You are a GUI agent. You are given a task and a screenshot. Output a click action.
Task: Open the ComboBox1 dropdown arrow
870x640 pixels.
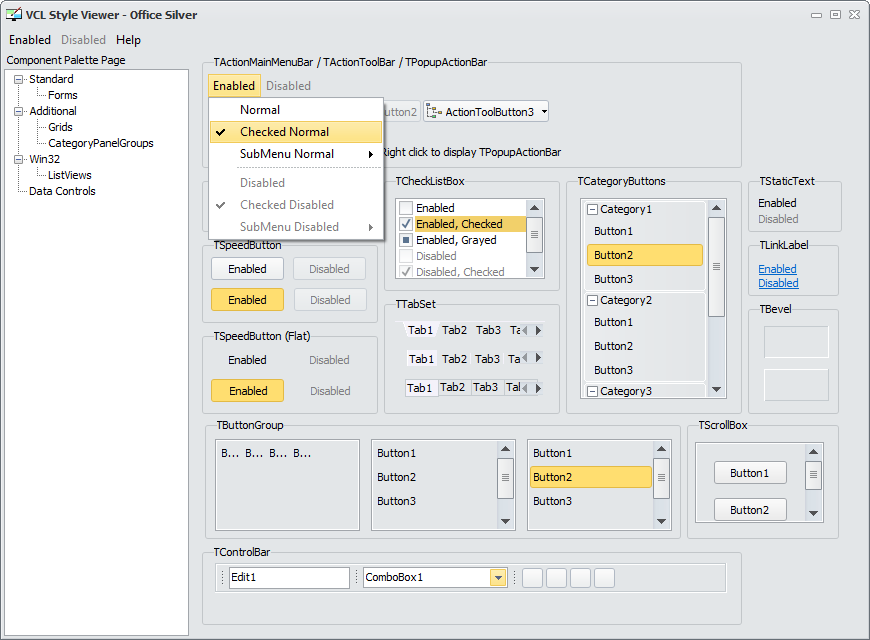coord(498,578)
